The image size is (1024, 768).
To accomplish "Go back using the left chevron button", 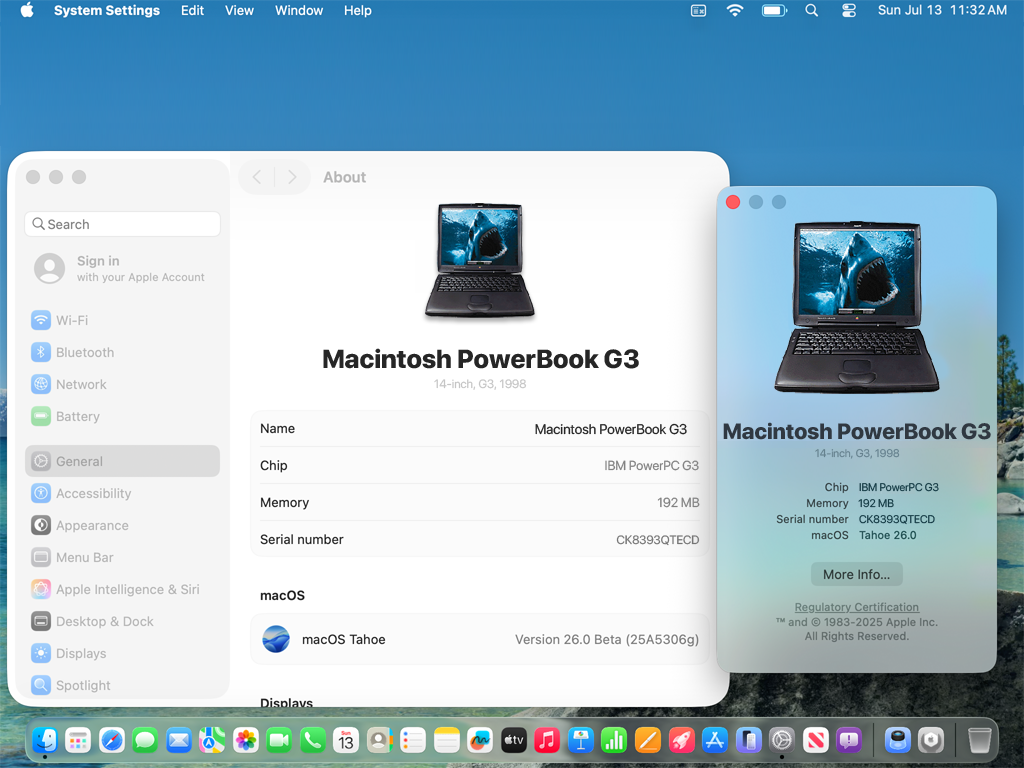I will [x=257, y=177].
